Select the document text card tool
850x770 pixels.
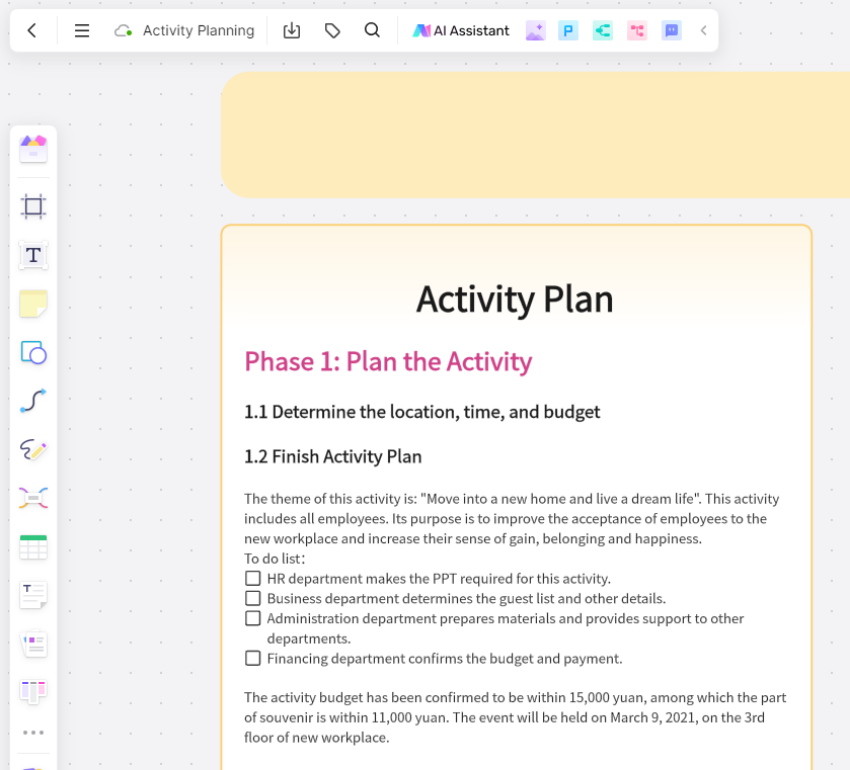coord(34,595)
